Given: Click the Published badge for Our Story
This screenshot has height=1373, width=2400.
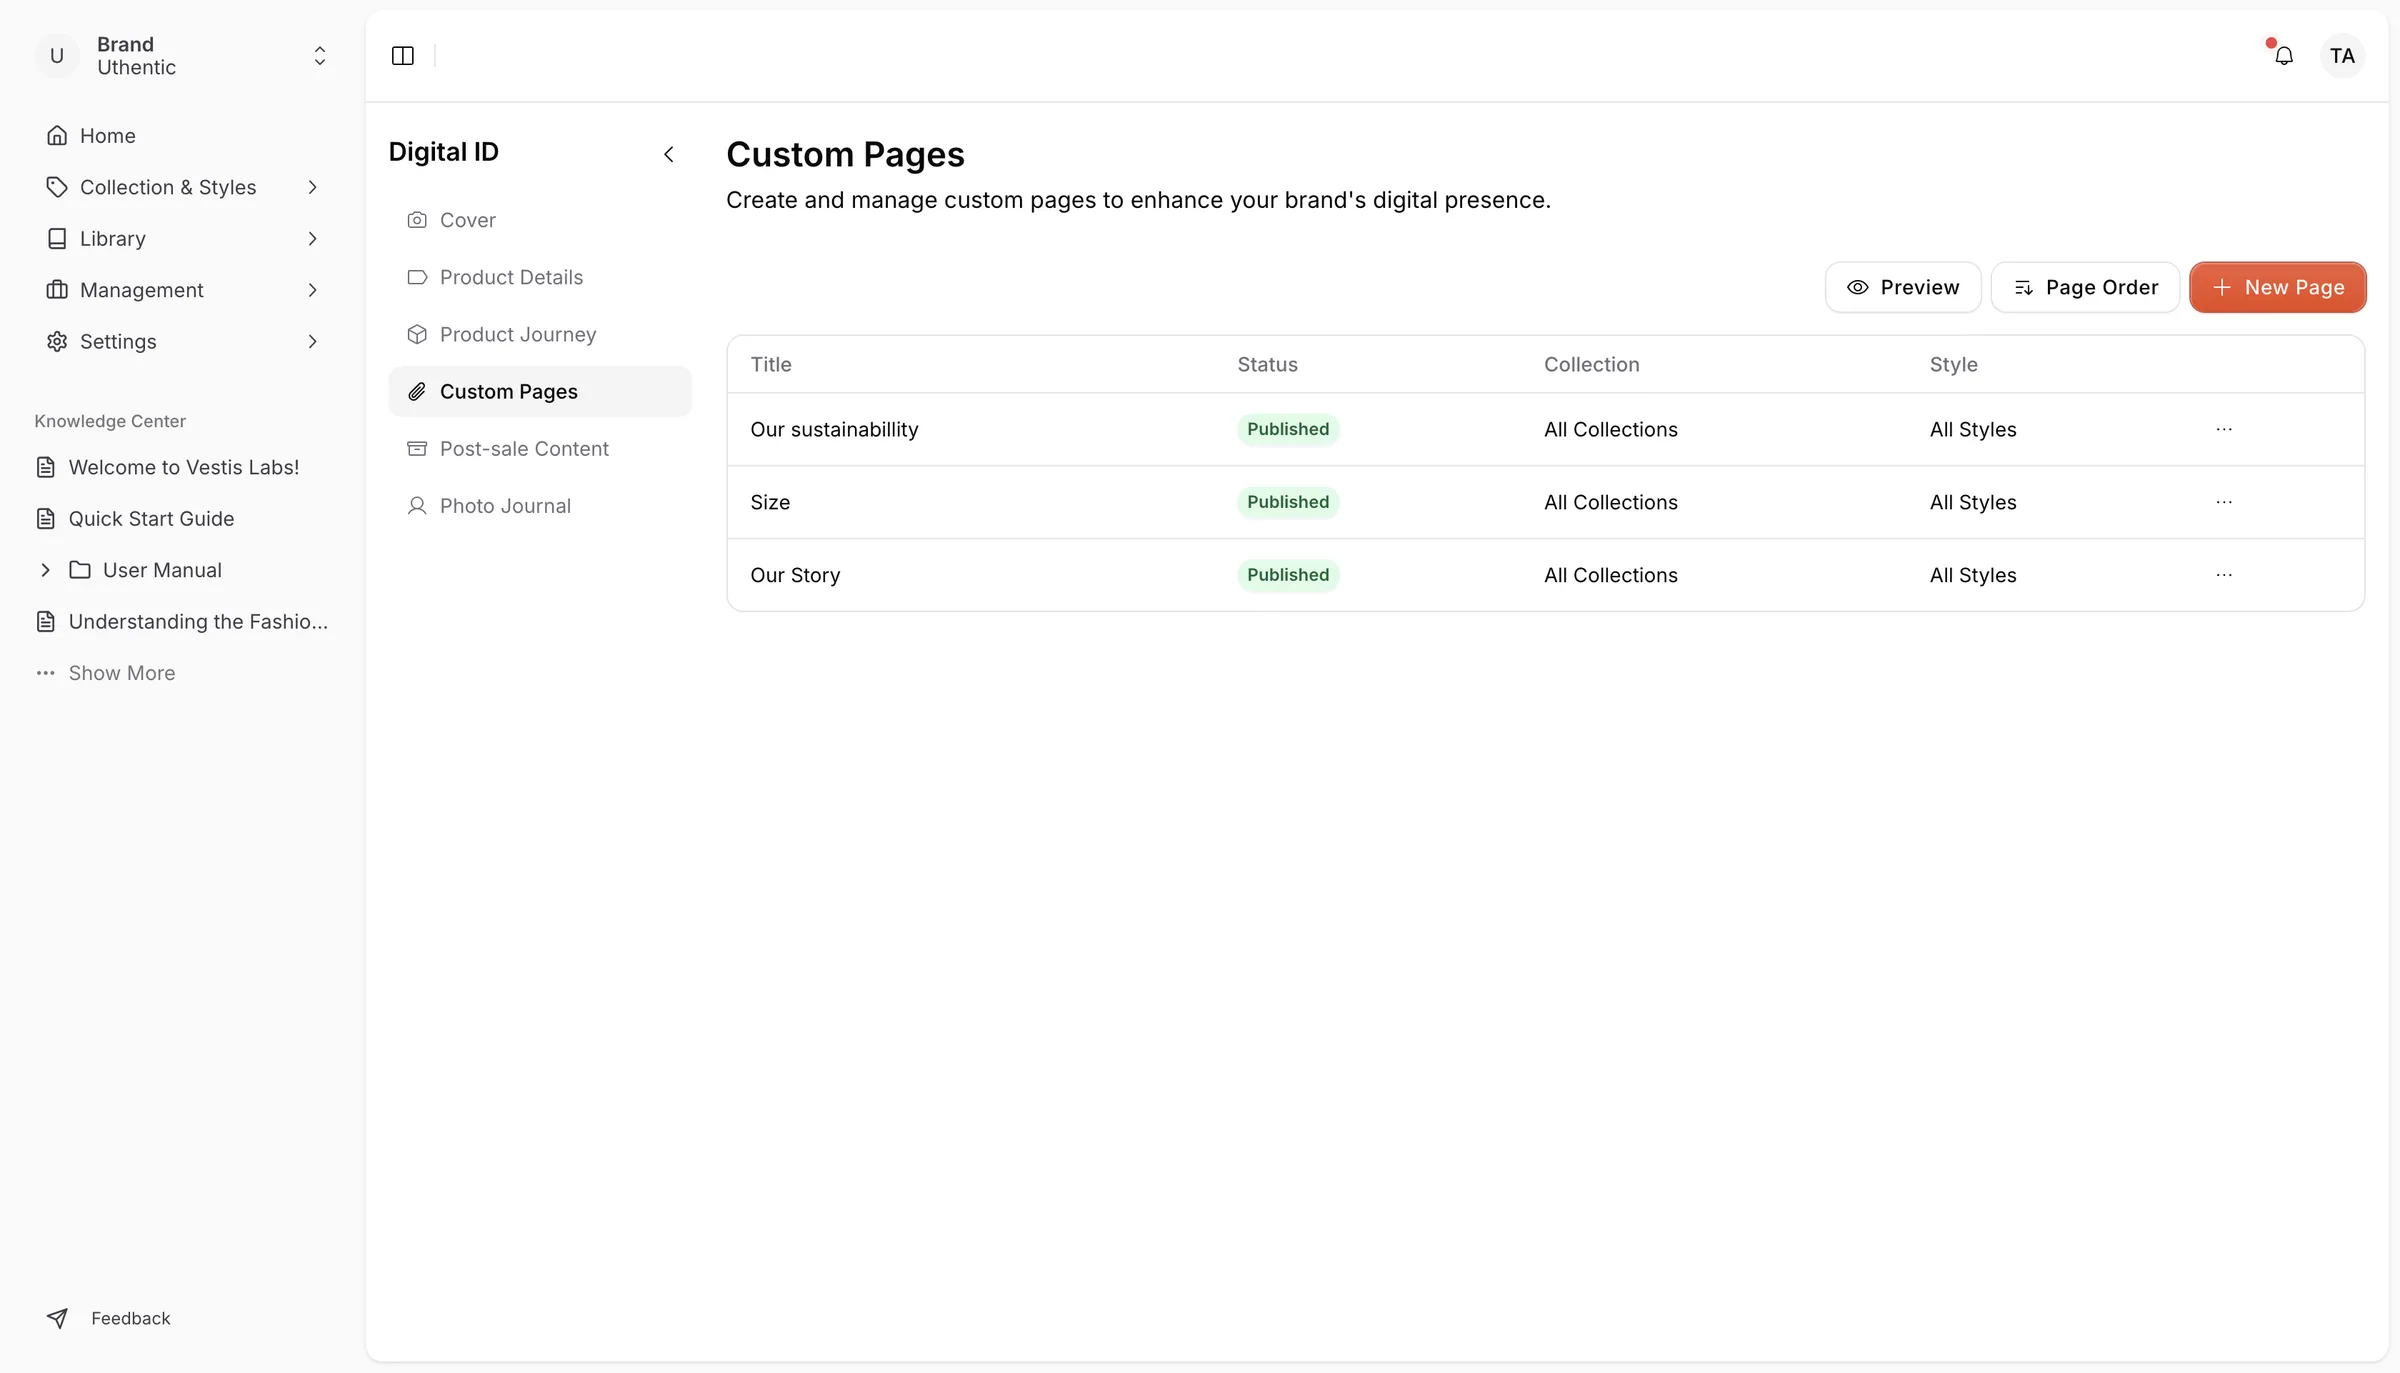Looking at the screenshot, I should (x=1288, y=575).
